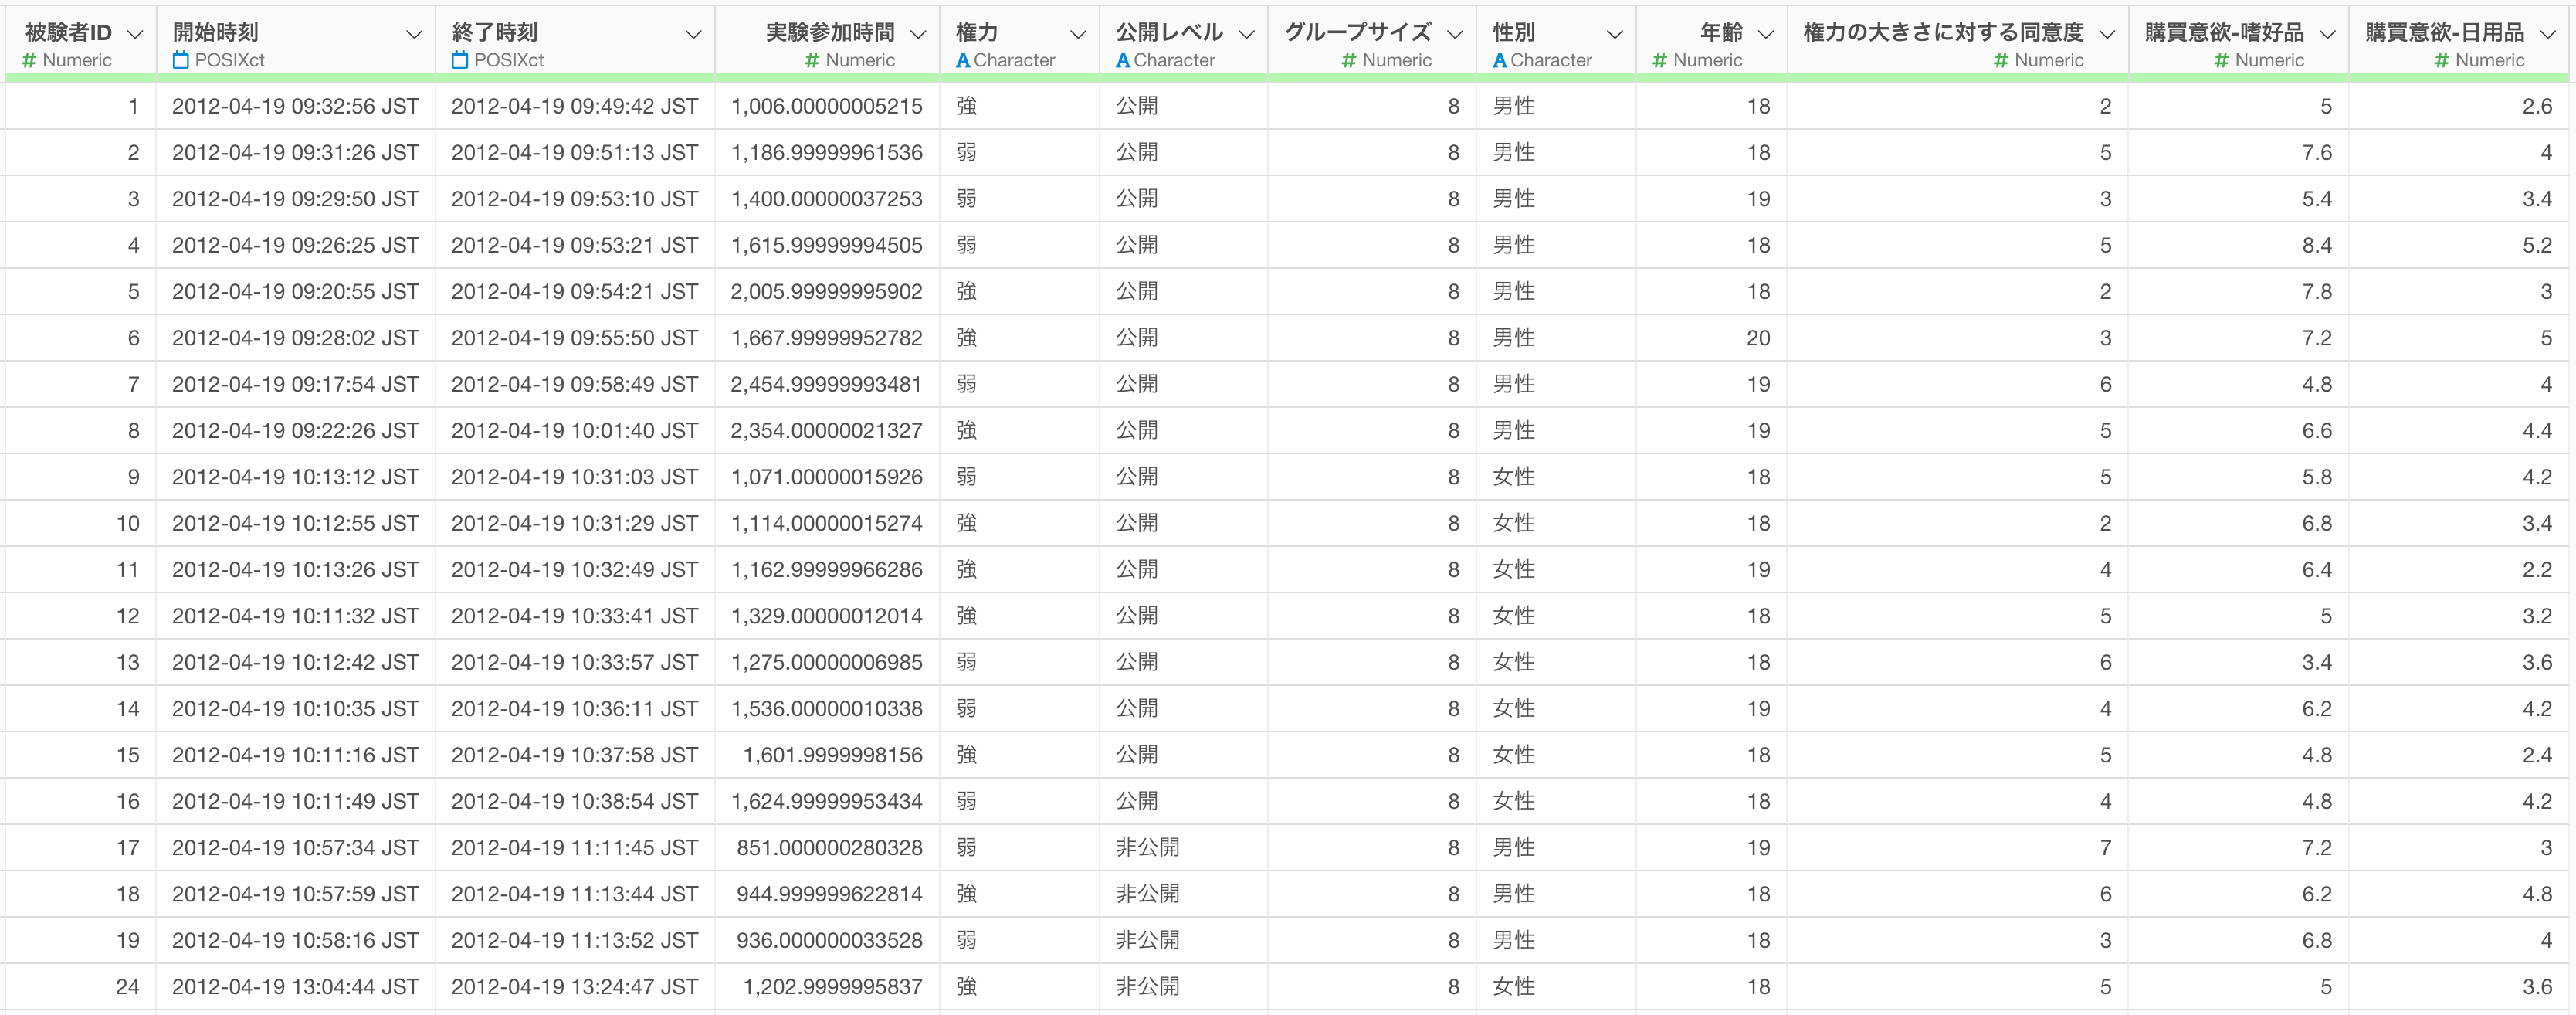Viewport: 2576px width, 1015px height.
Task: Click the calendar type icon under 終了時刻
Action: coord(460,60)
